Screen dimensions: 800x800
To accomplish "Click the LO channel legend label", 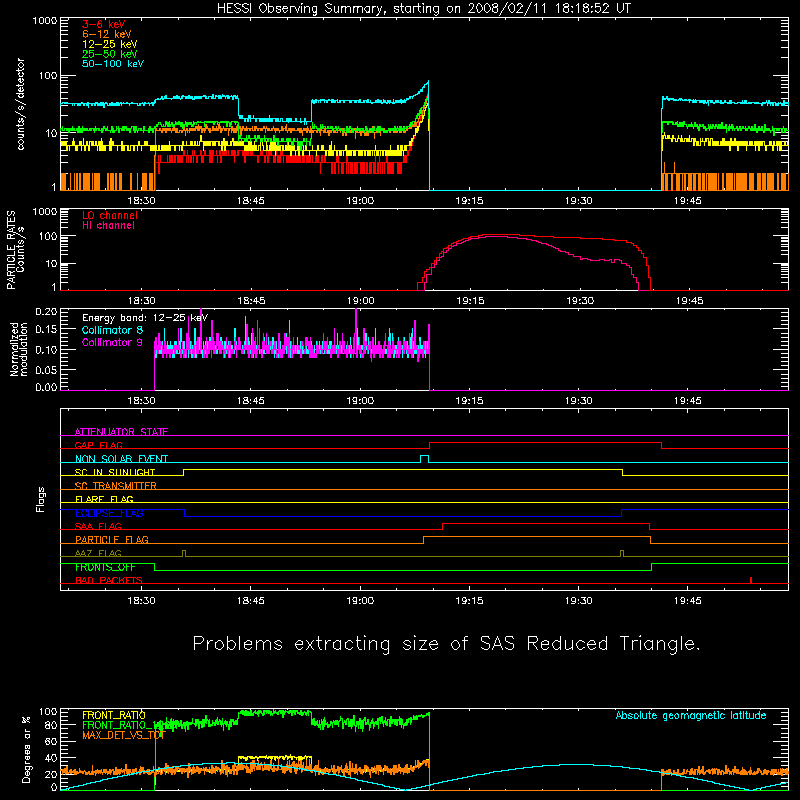I will click(x=110, y=215).
